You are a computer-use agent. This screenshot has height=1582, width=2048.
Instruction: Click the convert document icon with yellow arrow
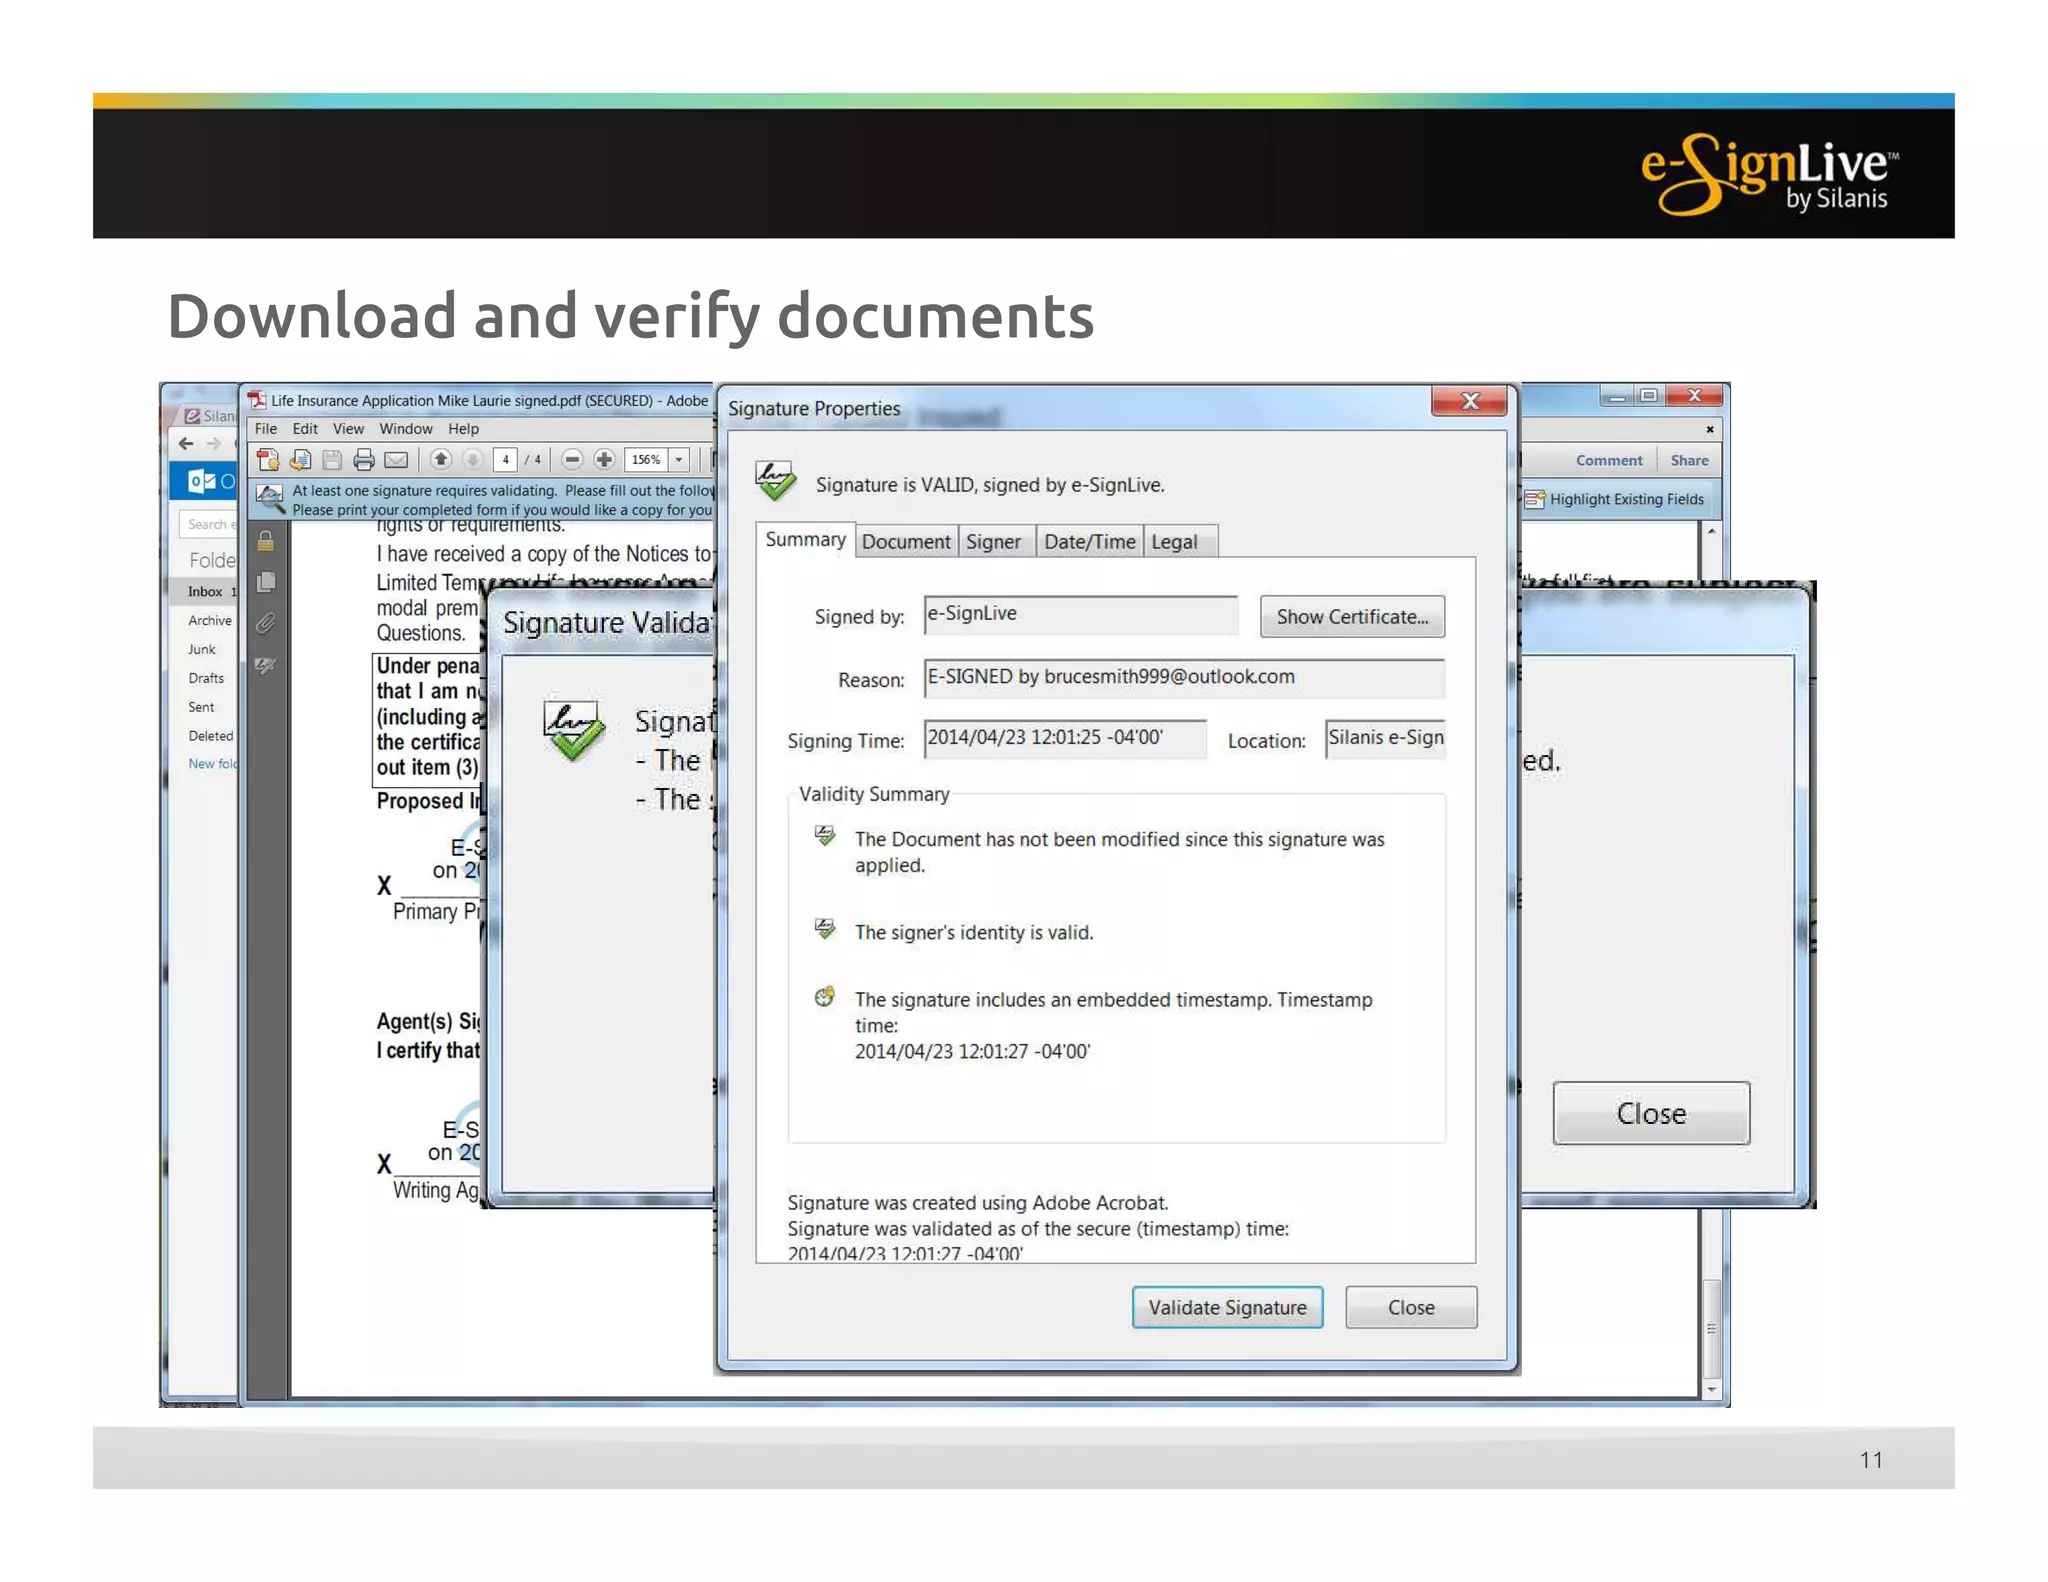pos(300,460)
